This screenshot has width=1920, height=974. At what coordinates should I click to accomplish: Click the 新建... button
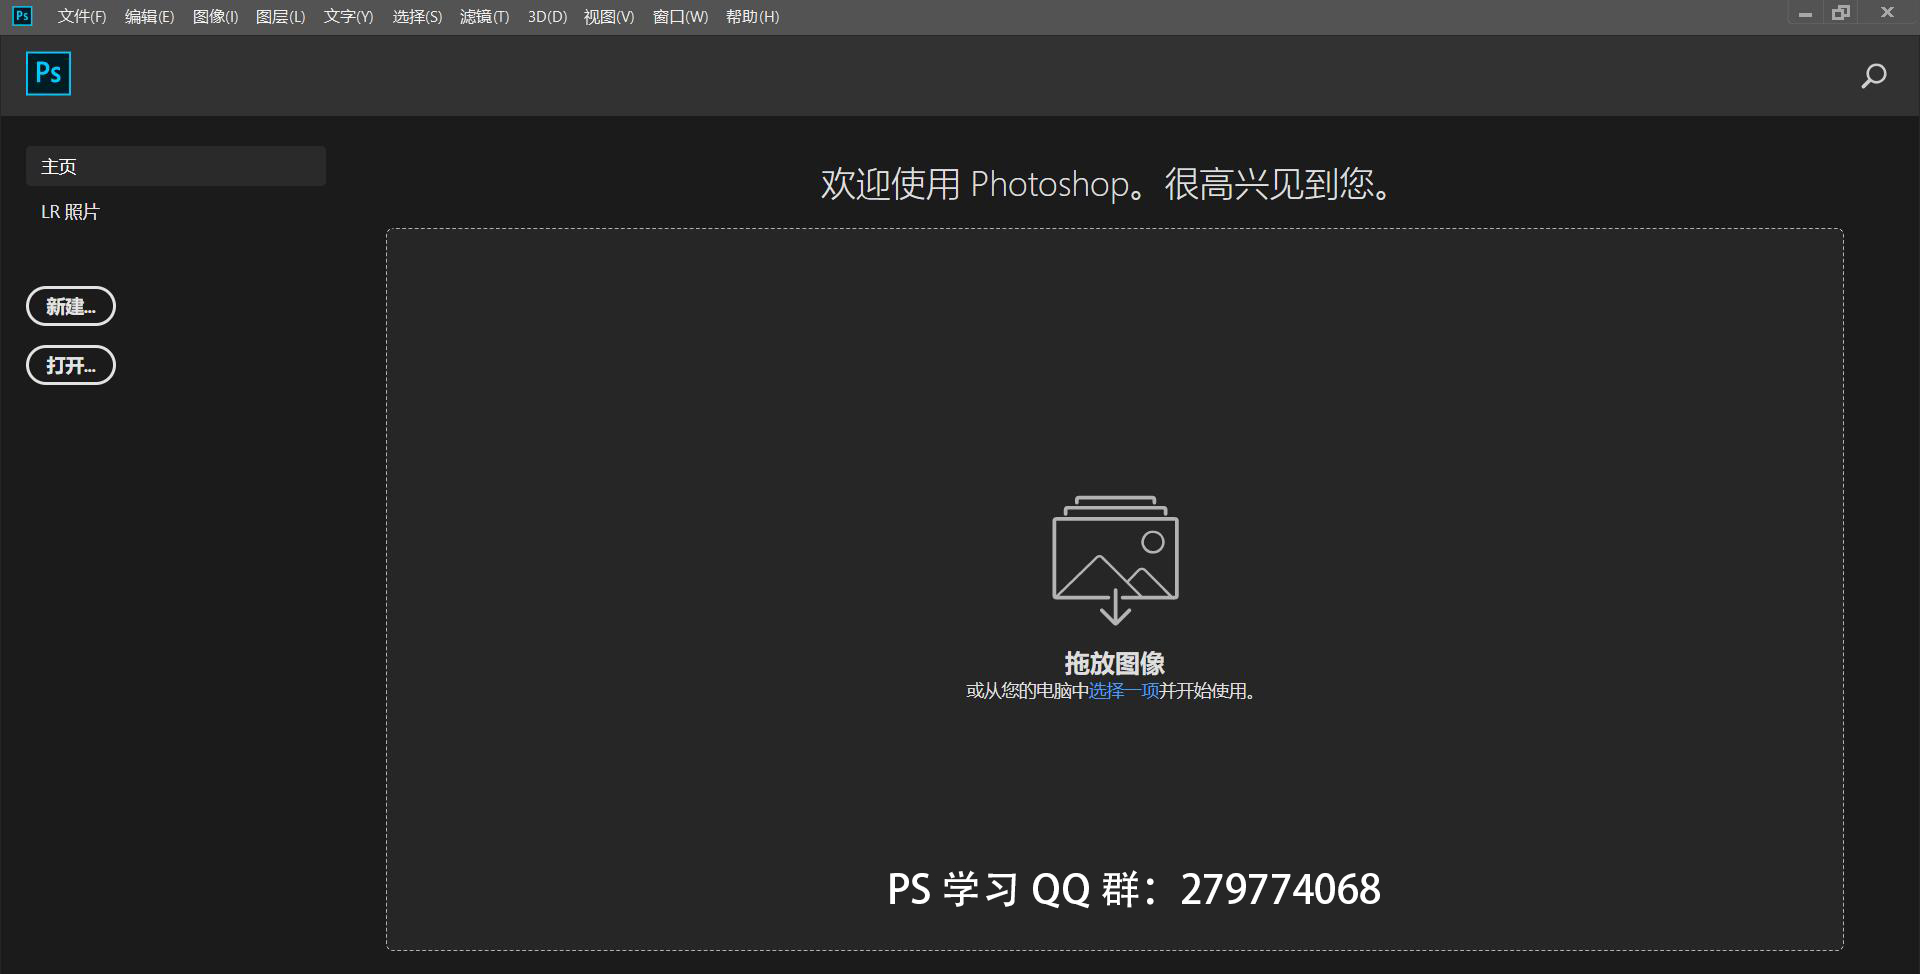click(x=71, y=306)
